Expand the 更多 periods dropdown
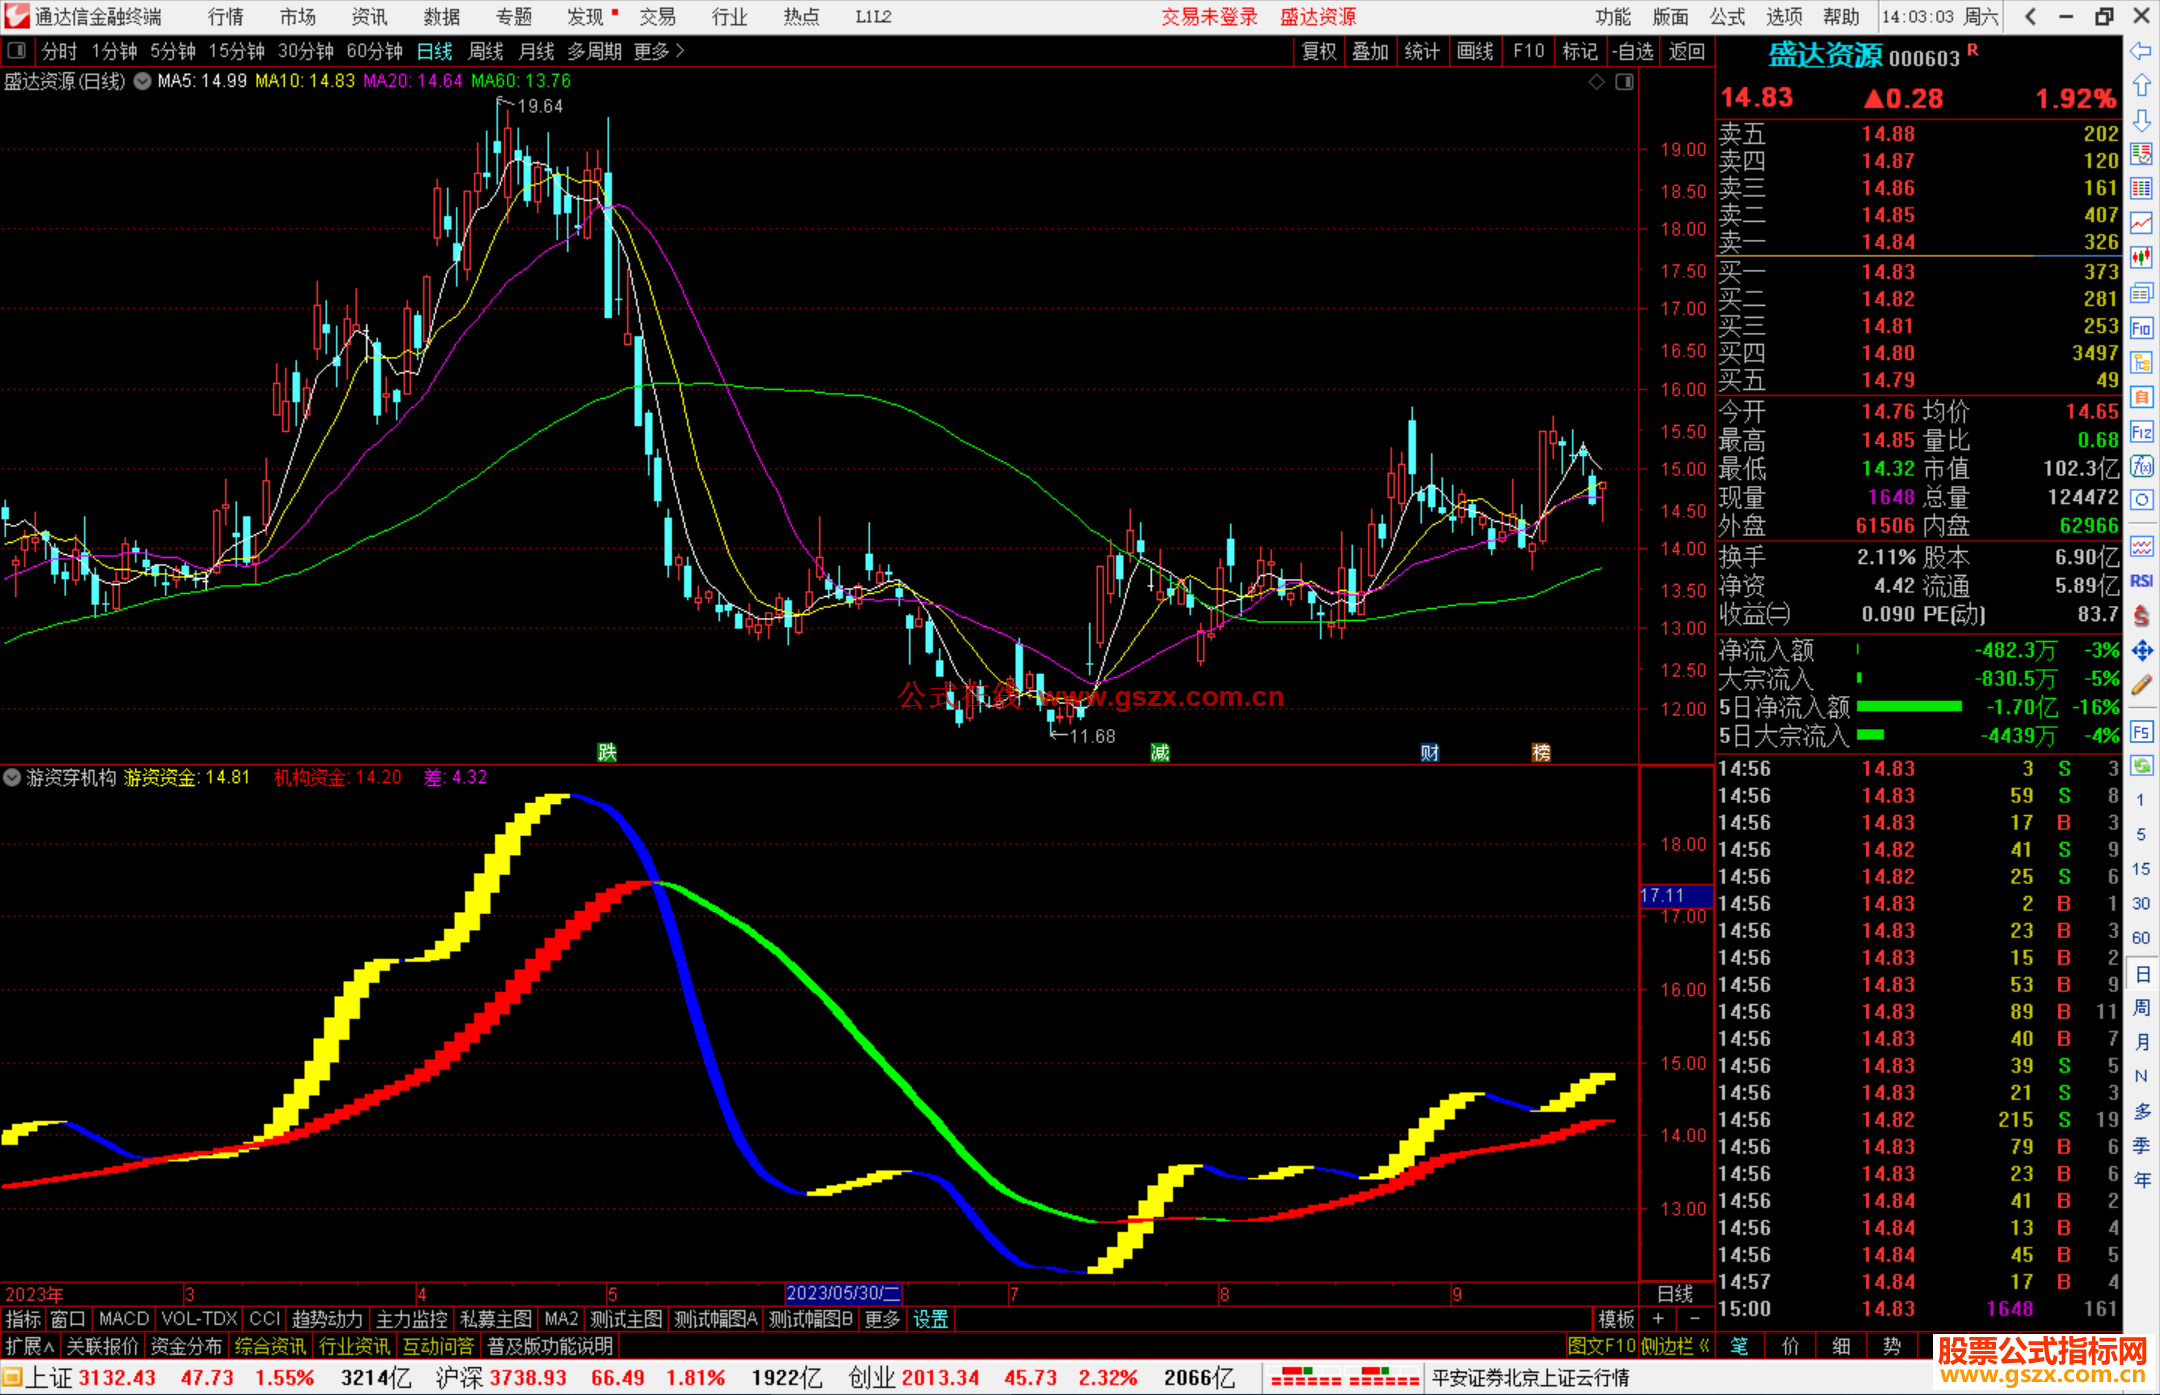This screenshot has width=2160, height=1395. 658,51
